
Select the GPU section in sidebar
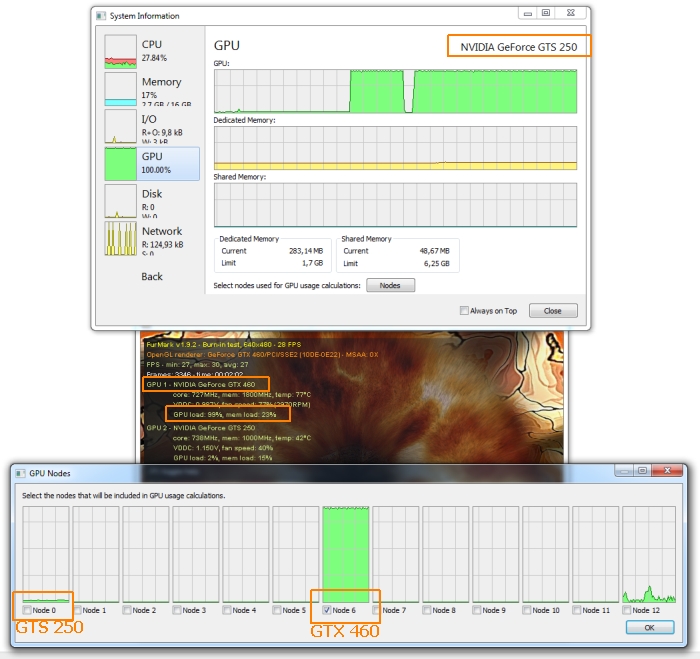click(x=152, y=163)
